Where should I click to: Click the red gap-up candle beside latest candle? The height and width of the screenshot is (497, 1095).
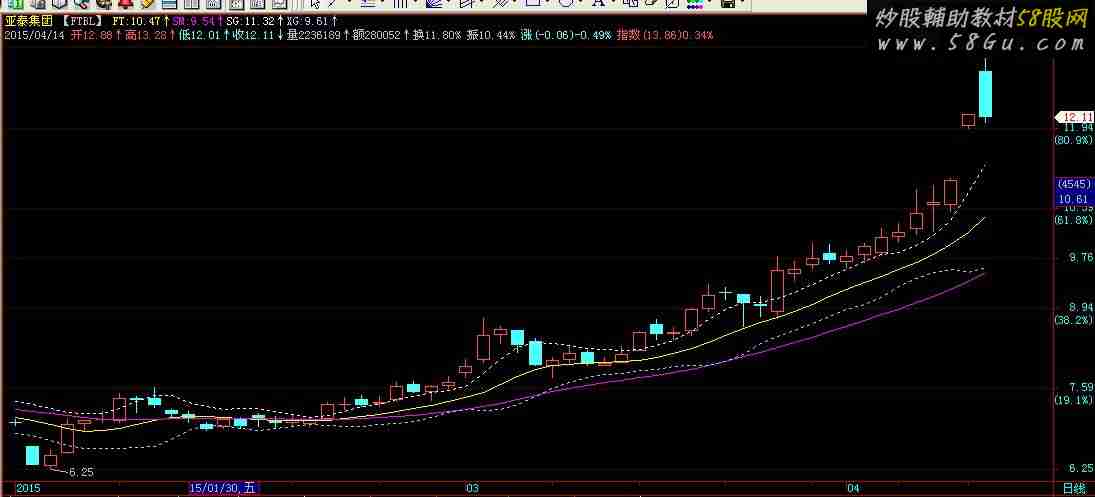coord(968,120)
